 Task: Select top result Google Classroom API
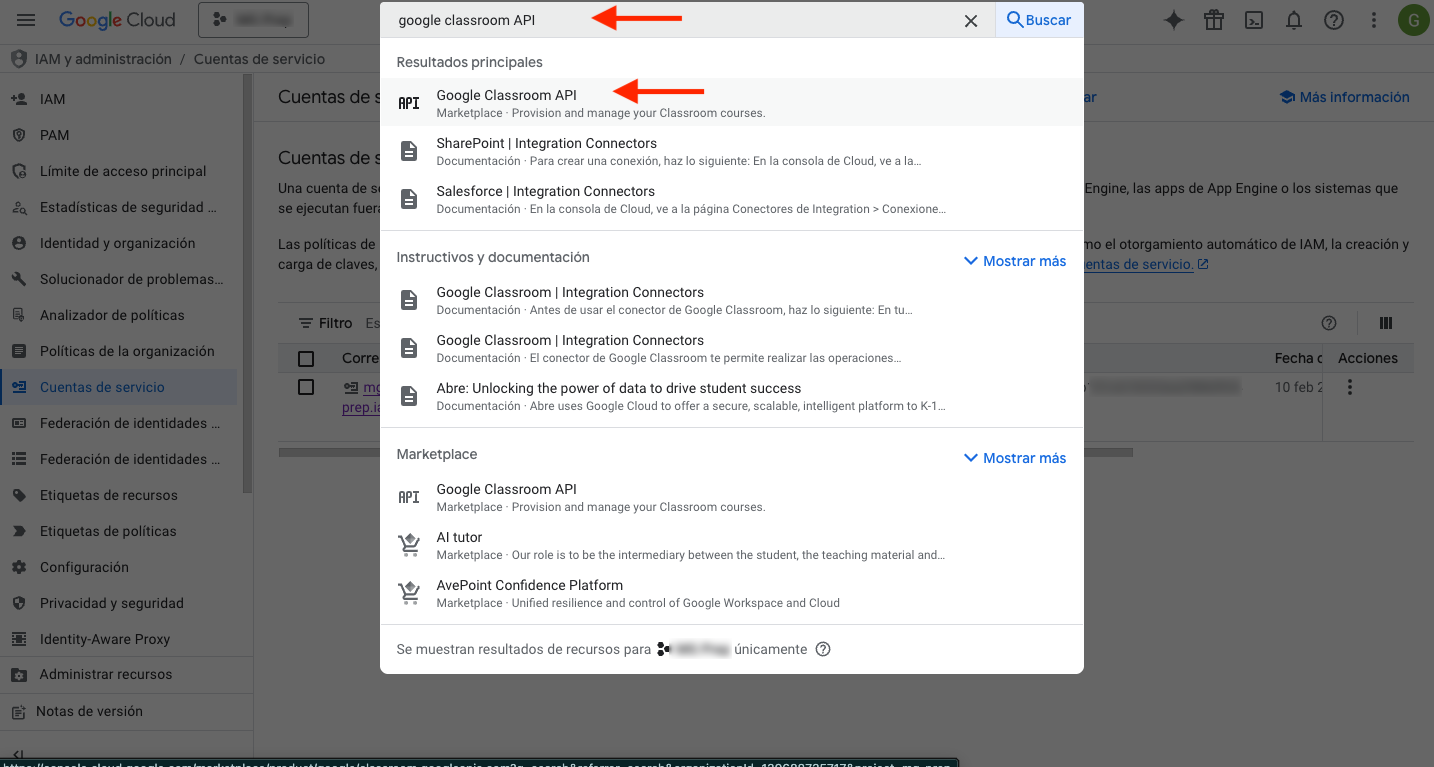(506, 95)
